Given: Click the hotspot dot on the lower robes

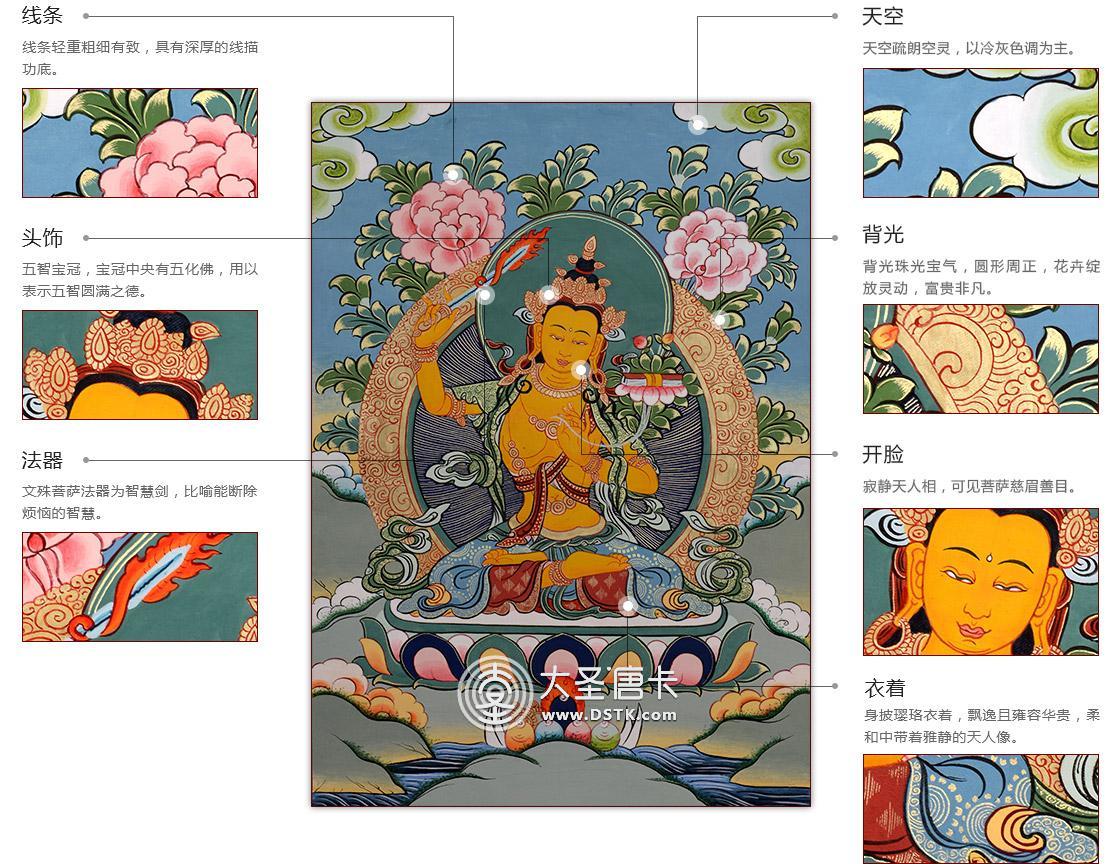Looking at the screenshot, I should (x=627, y=606).
